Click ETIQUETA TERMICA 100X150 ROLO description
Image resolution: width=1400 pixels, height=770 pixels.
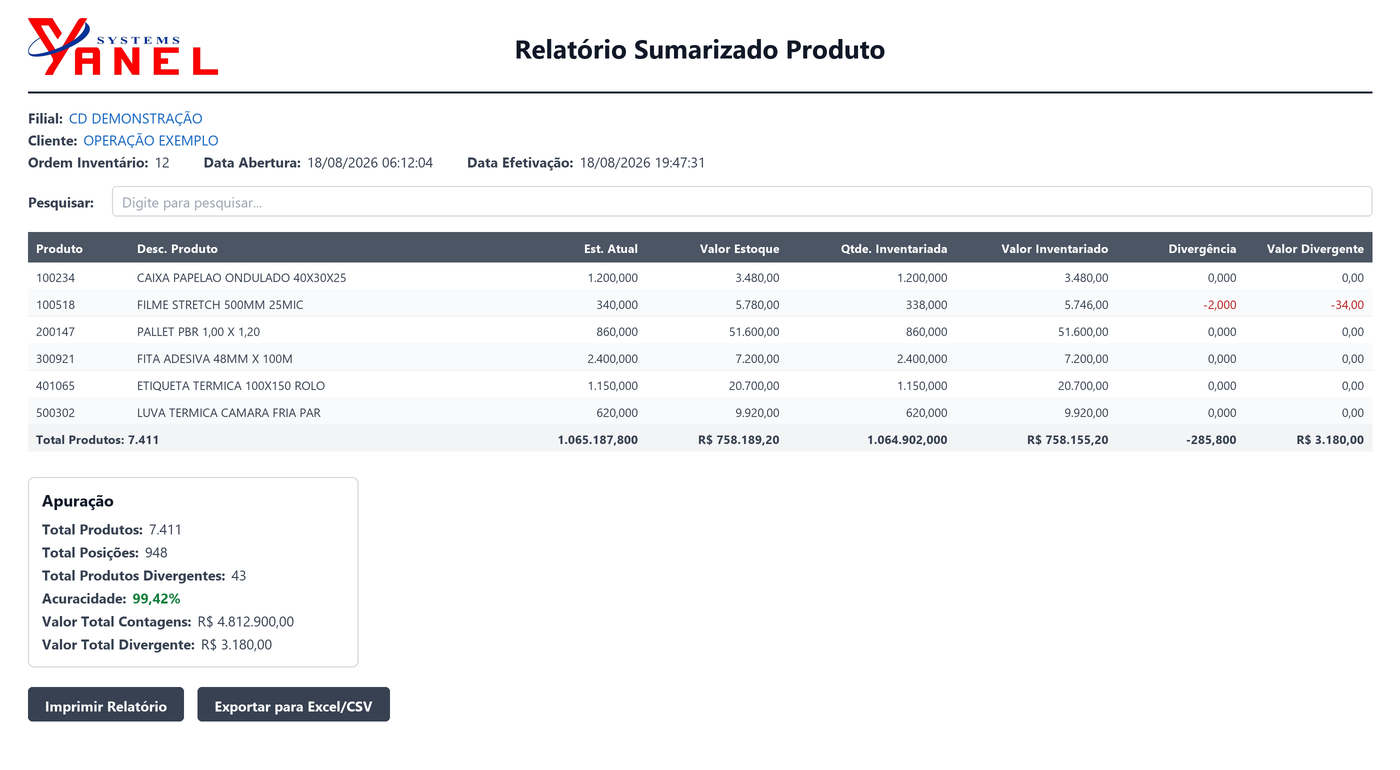point(231,386)
